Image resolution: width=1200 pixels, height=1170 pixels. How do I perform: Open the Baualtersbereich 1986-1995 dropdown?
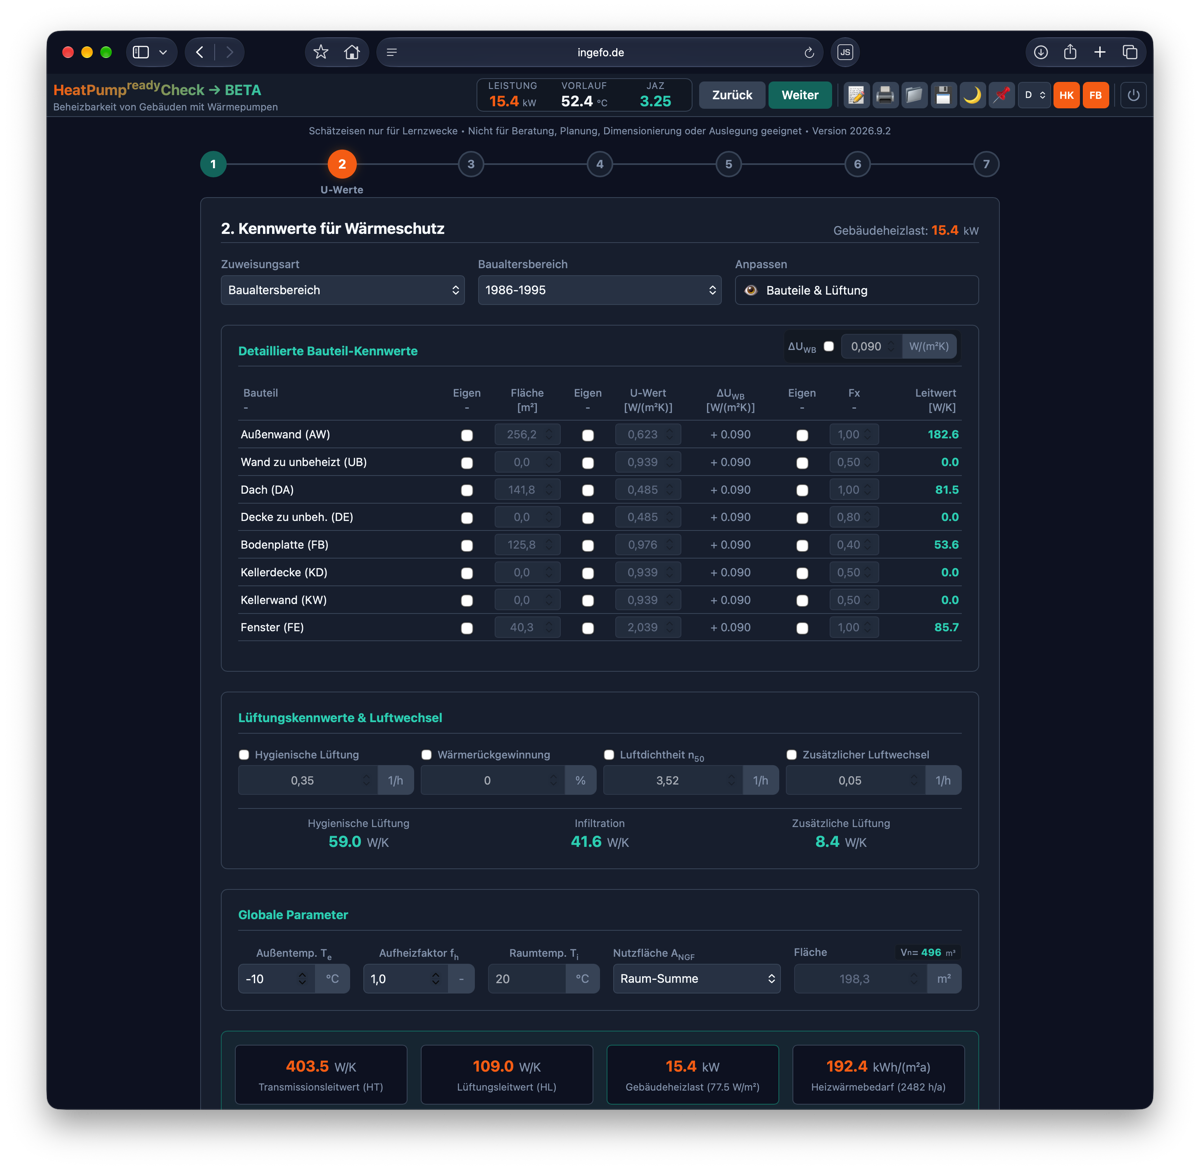600,290
